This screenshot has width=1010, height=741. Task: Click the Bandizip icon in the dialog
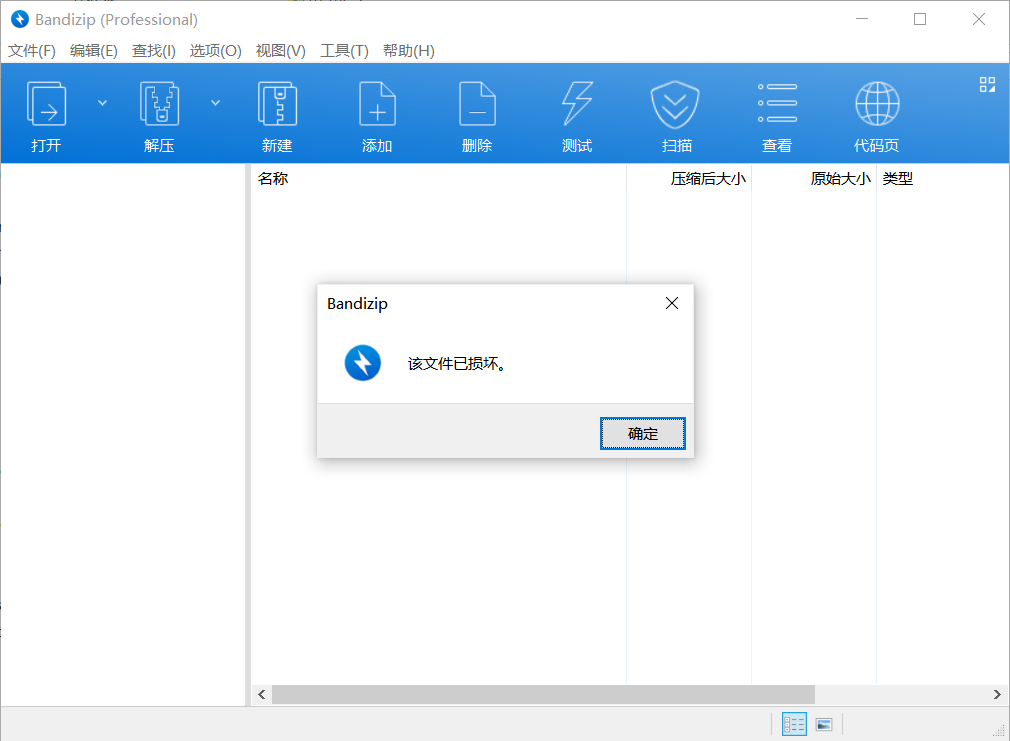pos(363,363)
